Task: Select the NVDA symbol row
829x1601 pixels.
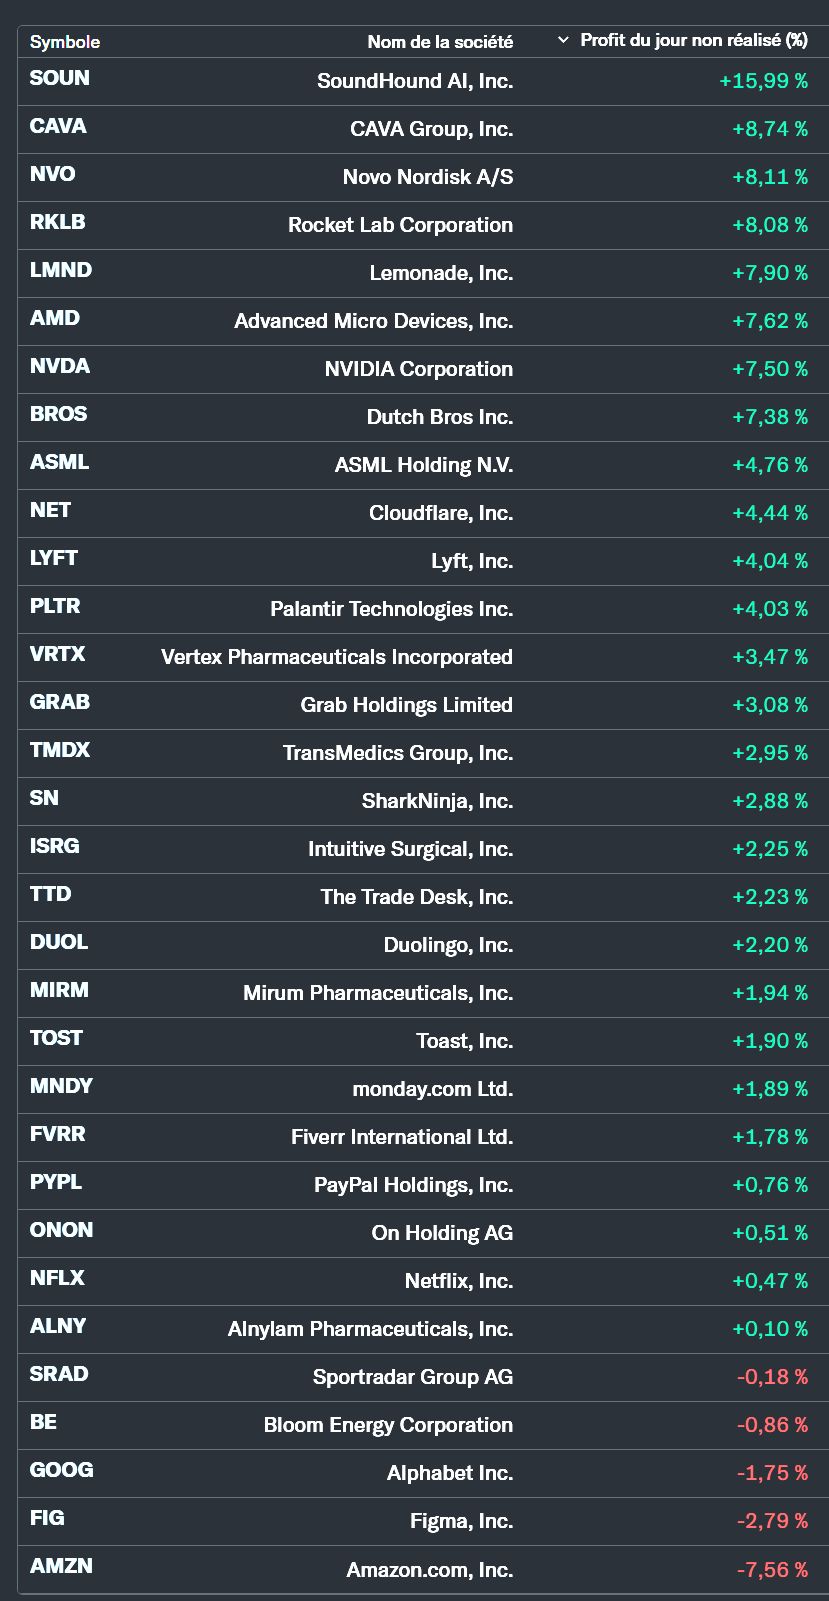Action: coord(60,366)
